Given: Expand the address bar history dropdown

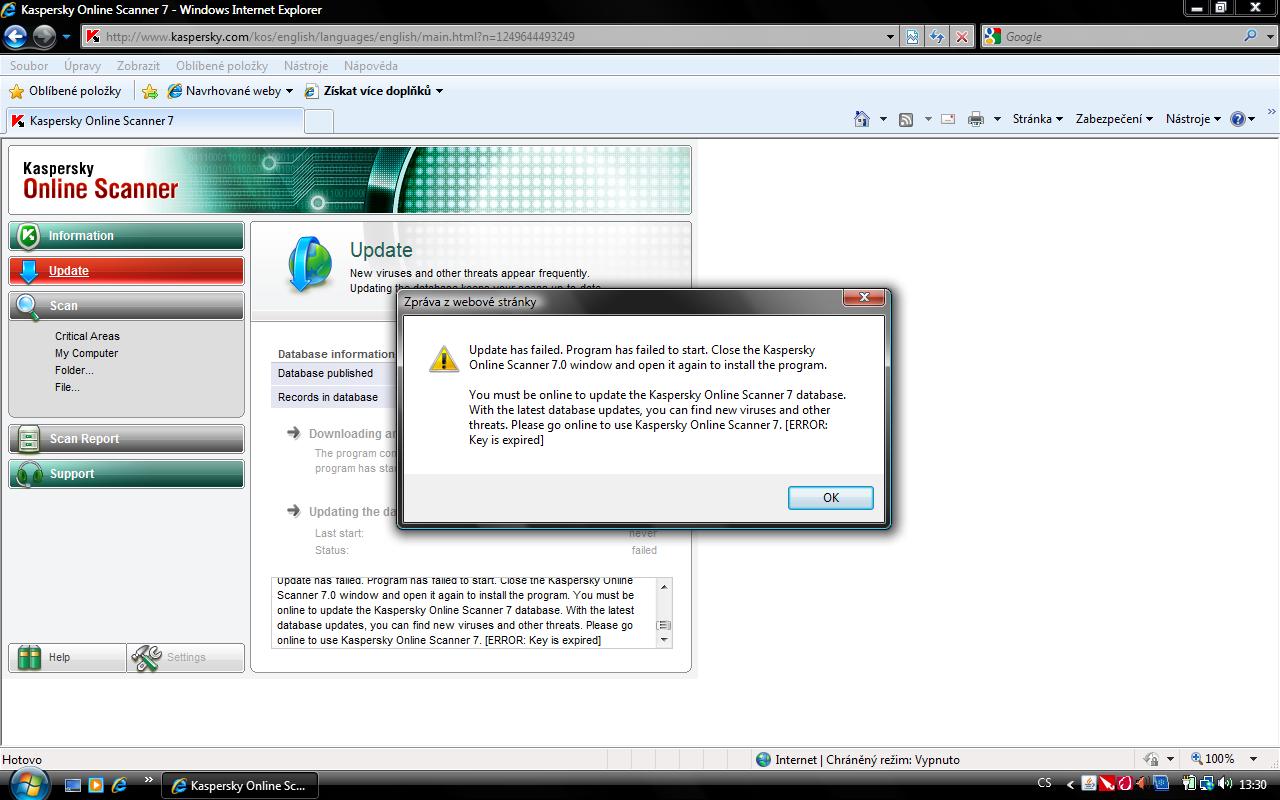Looking at the screenshot, I should 890,37.
